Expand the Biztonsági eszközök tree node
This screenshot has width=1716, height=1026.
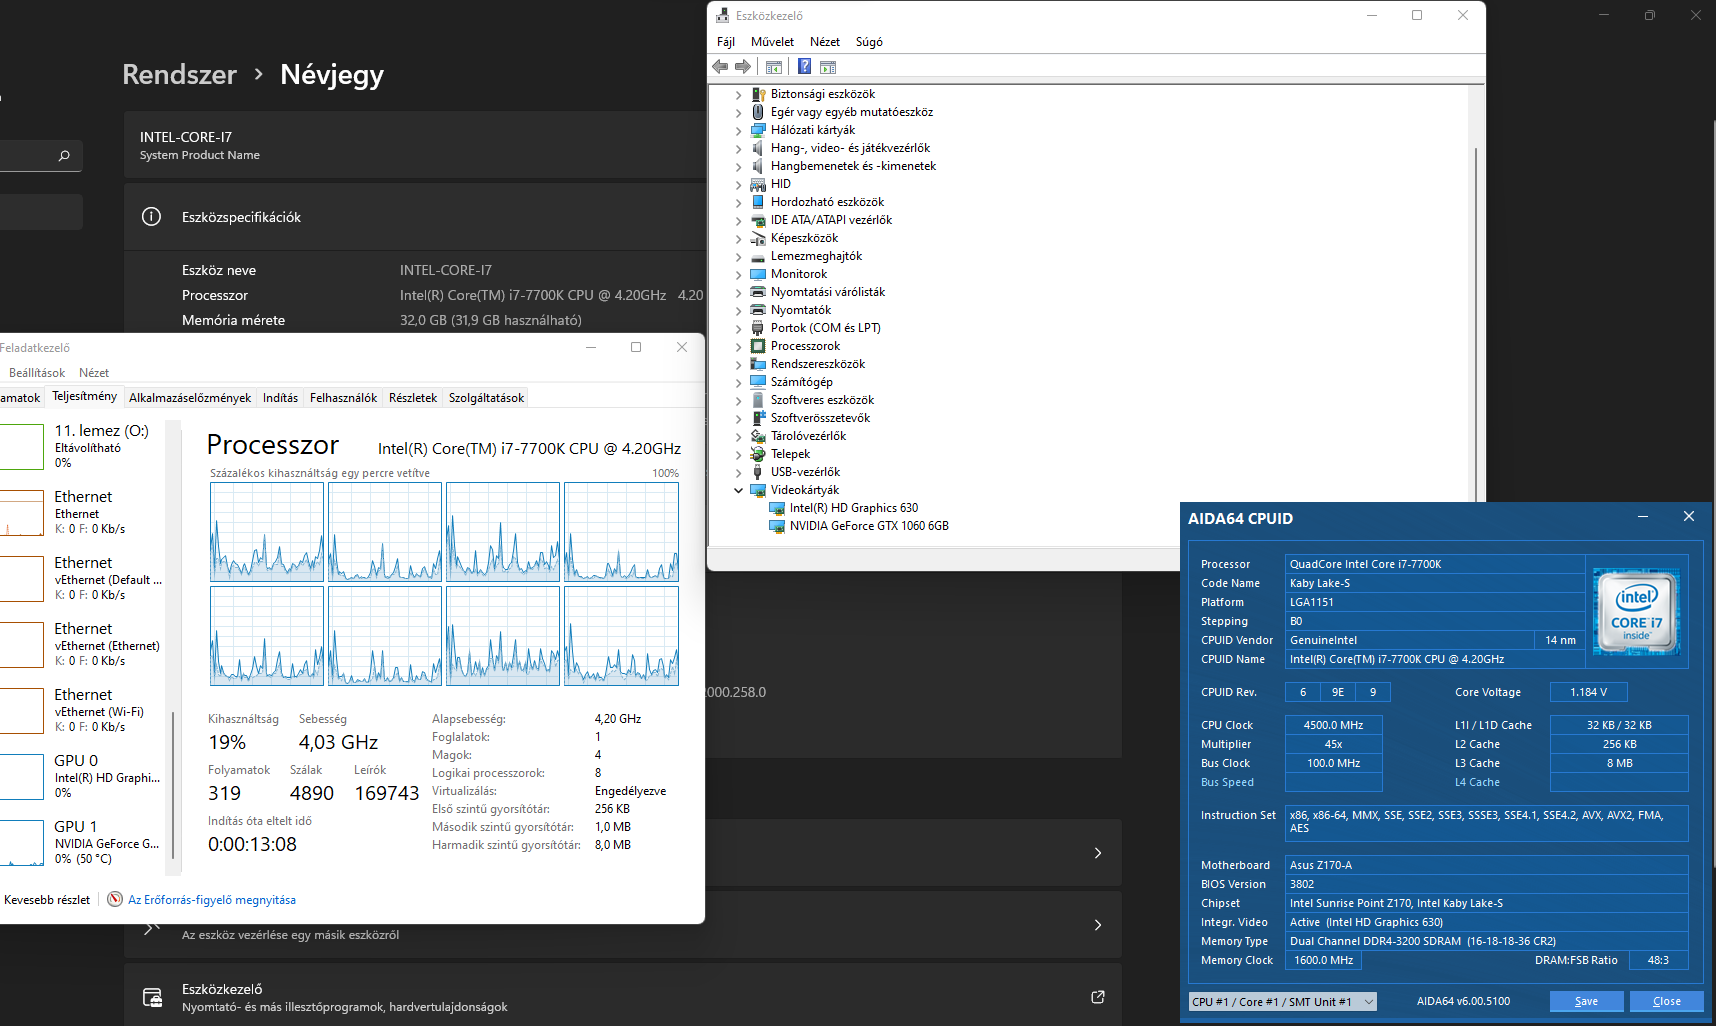coord(739,95)
